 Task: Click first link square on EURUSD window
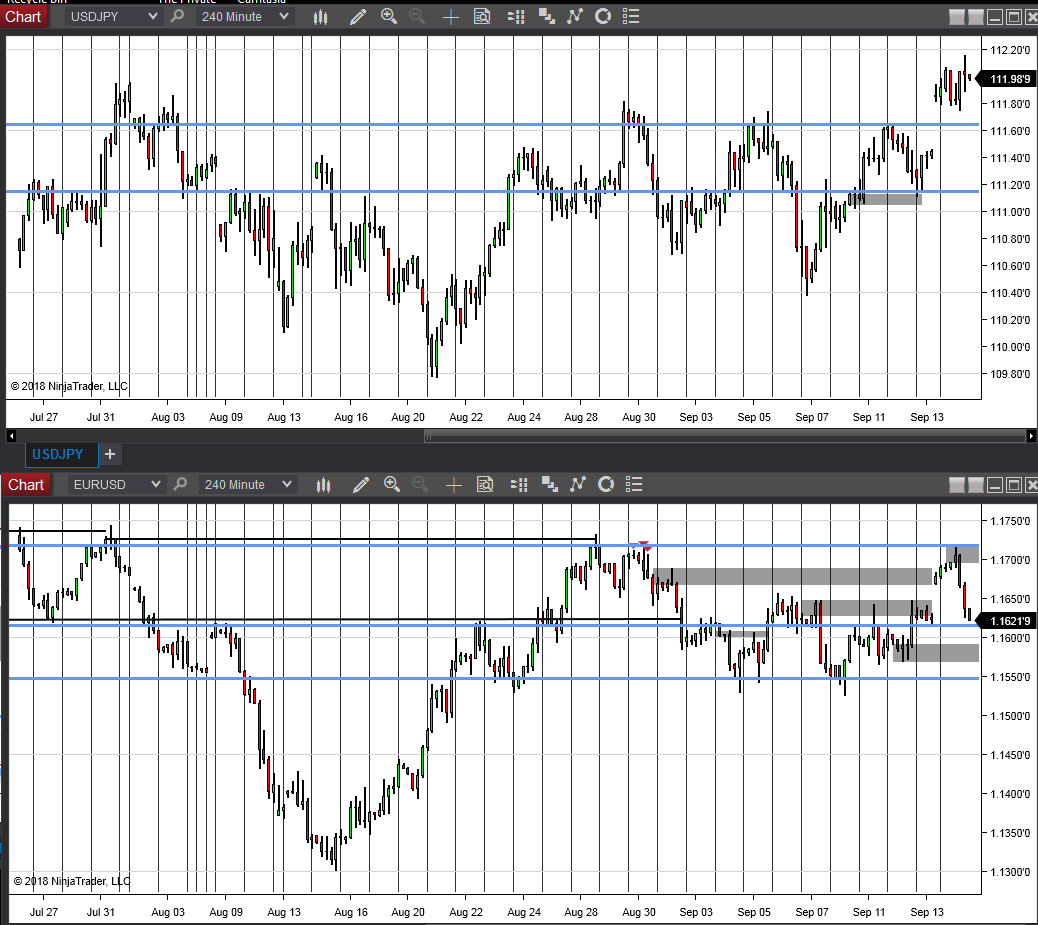pyautogui.click(x=957, y=485)
